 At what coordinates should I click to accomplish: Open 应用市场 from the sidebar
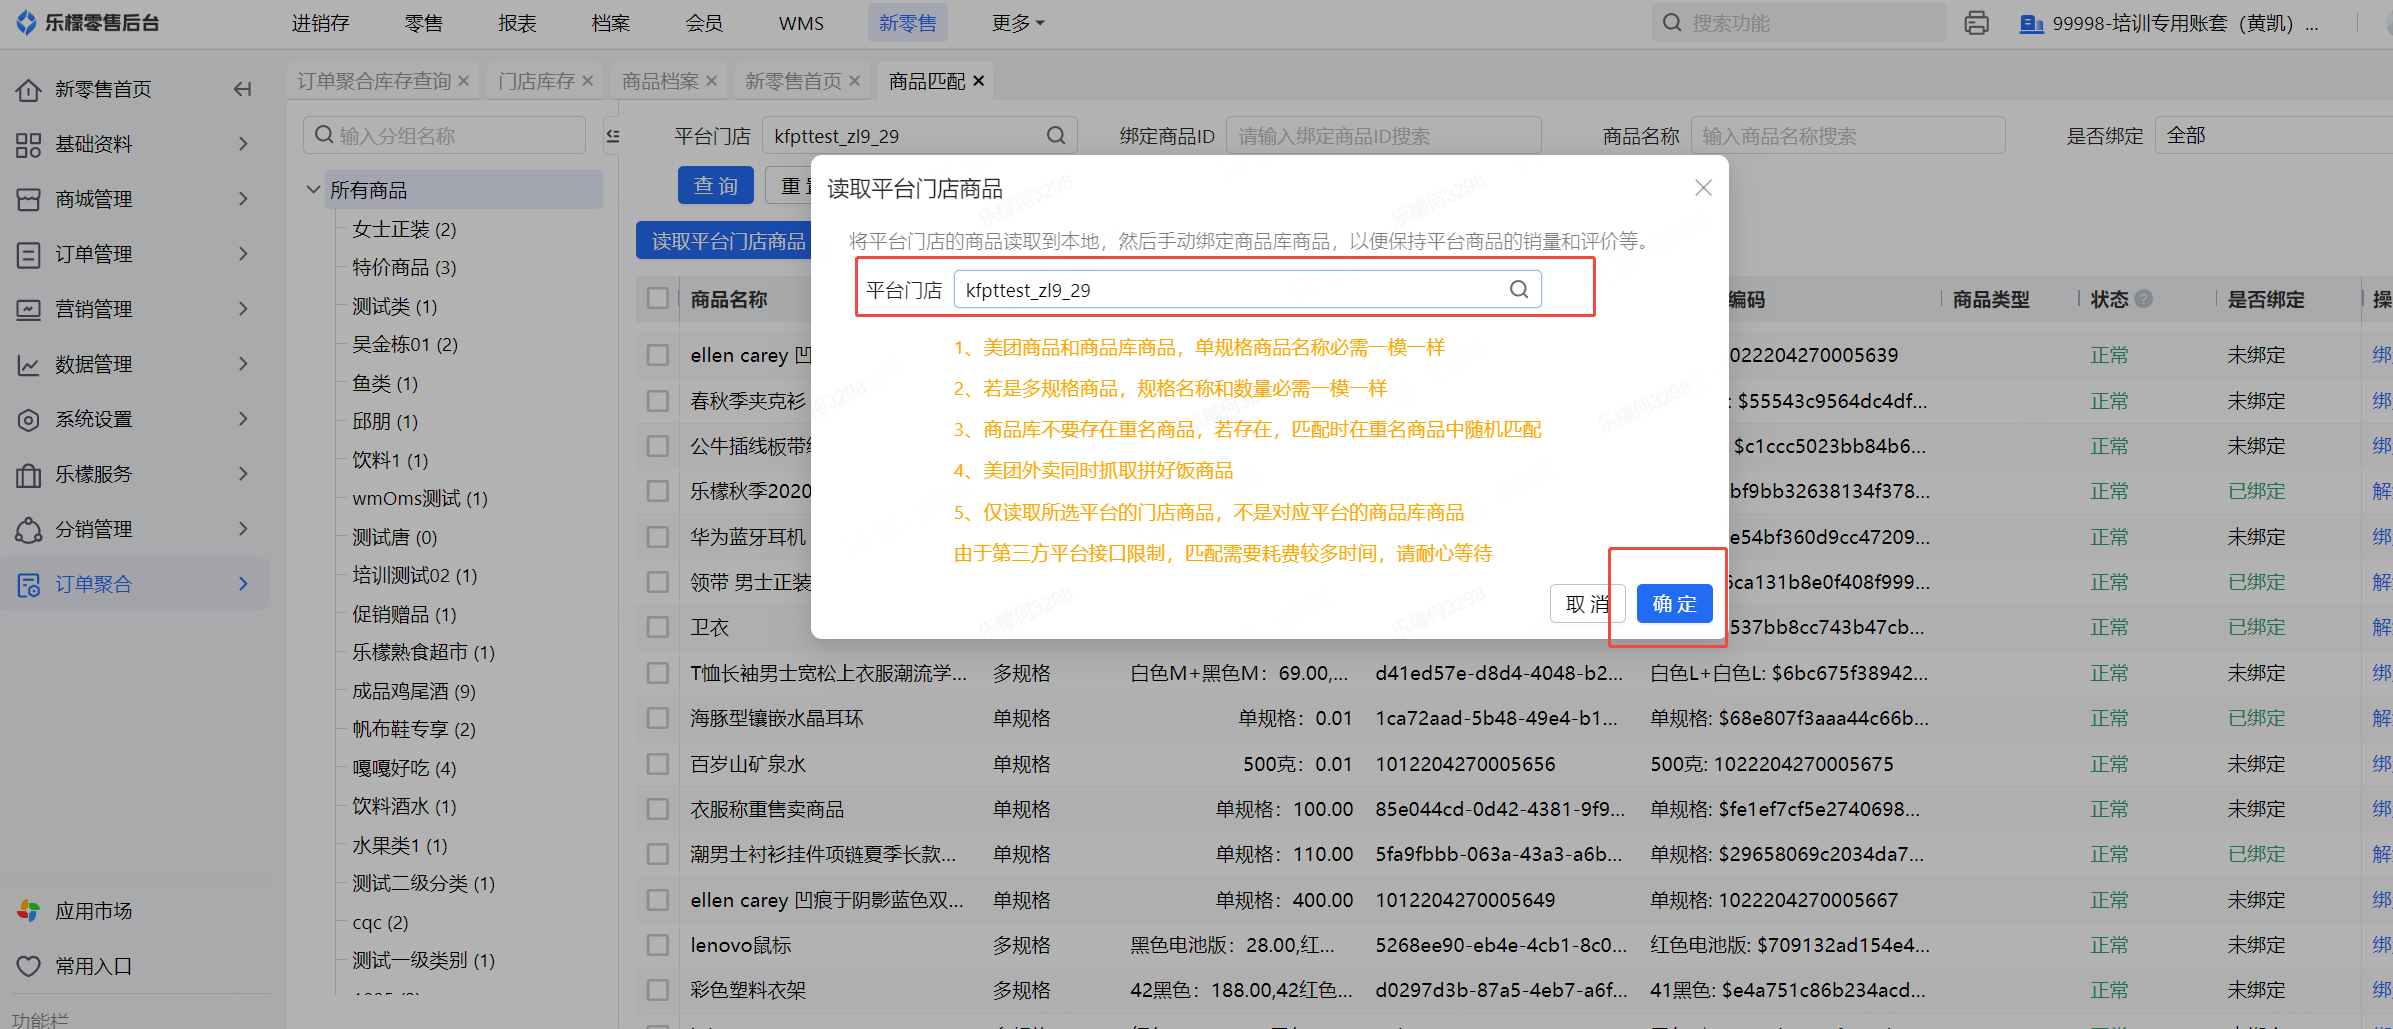(x=93, y=911)
